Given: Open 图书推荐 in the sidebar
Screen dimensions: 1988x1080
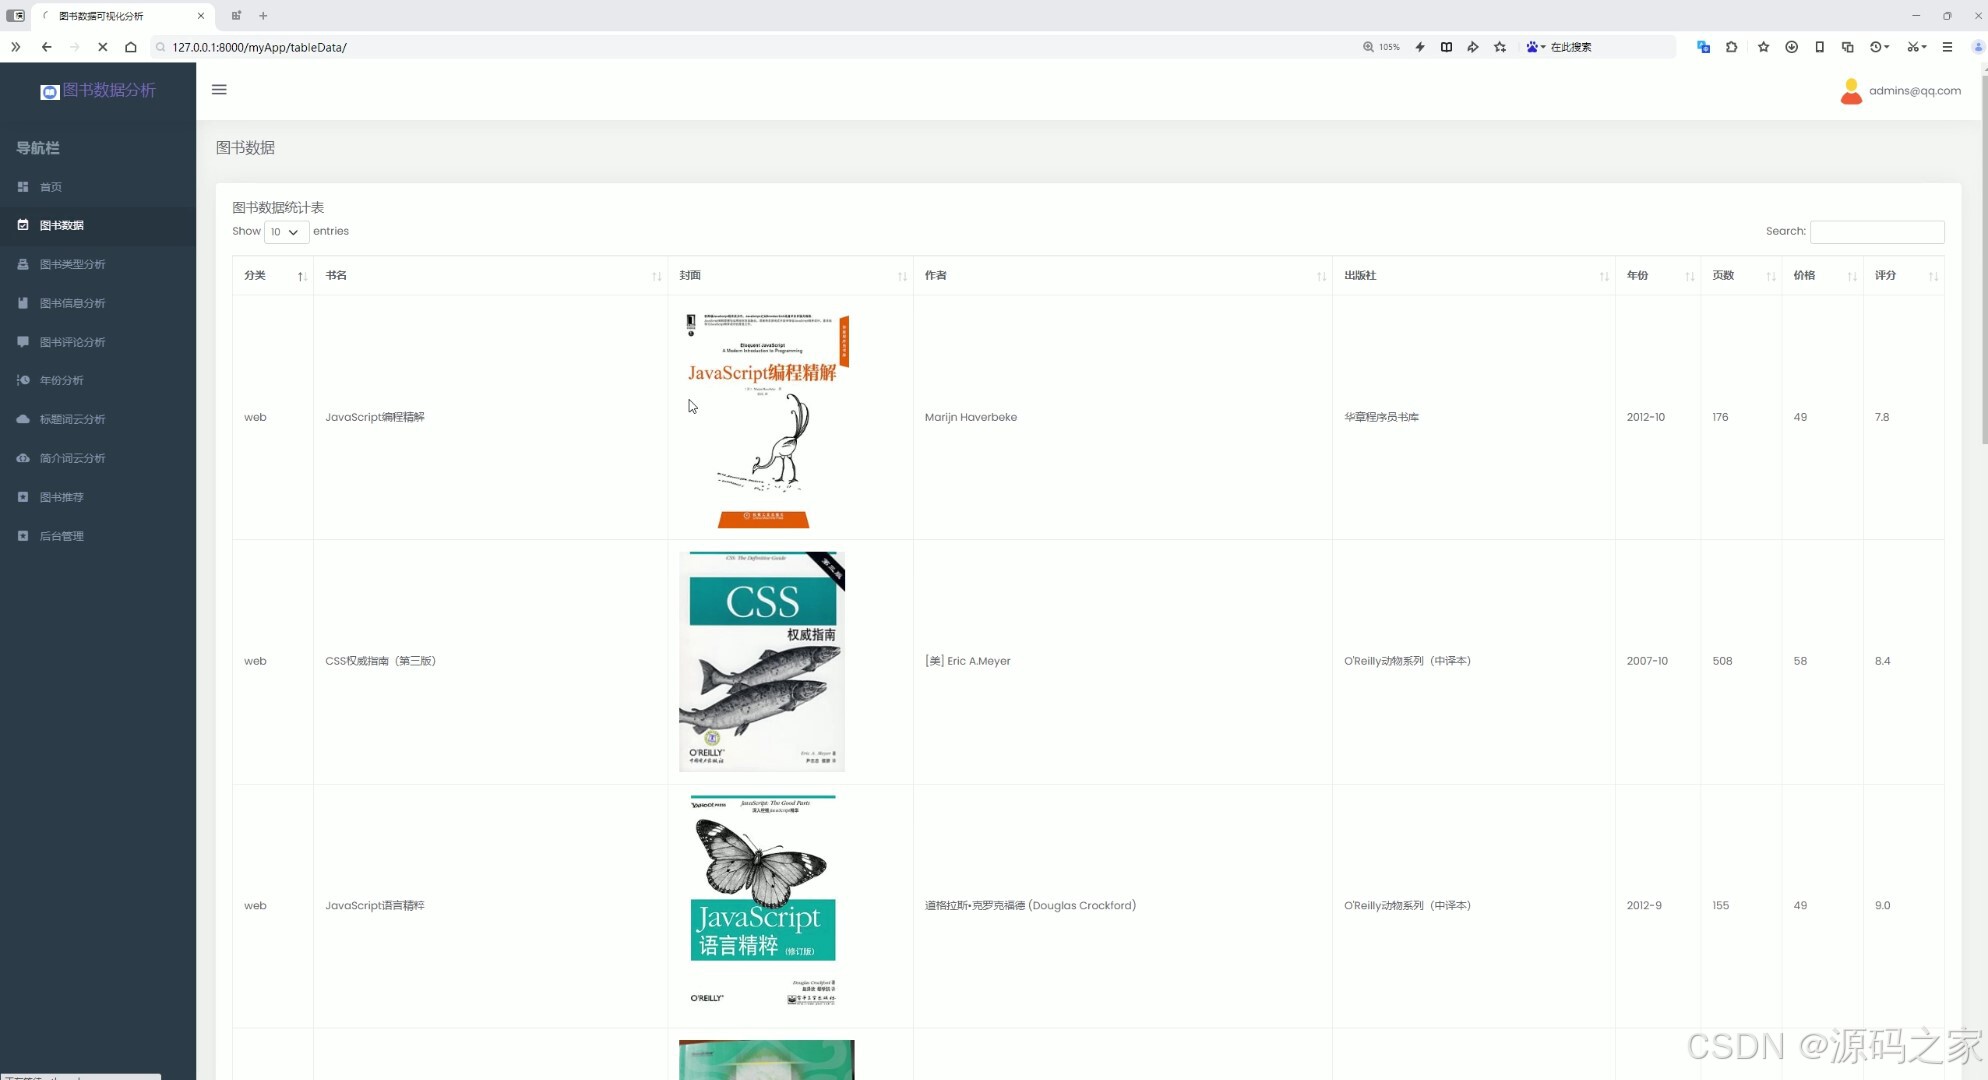Looking at the screenshot, I should pos(61,497).
